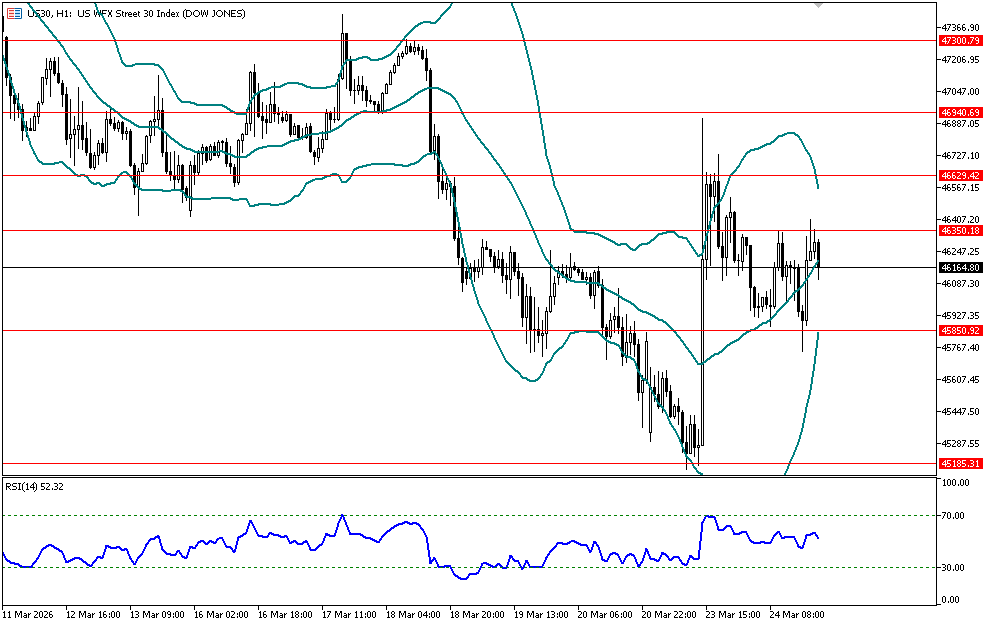The height and width of the screenshot is (626, 994).
Task: Select the 46940.69 red price label
Action: pyautogui.click(x=959, y=113)
